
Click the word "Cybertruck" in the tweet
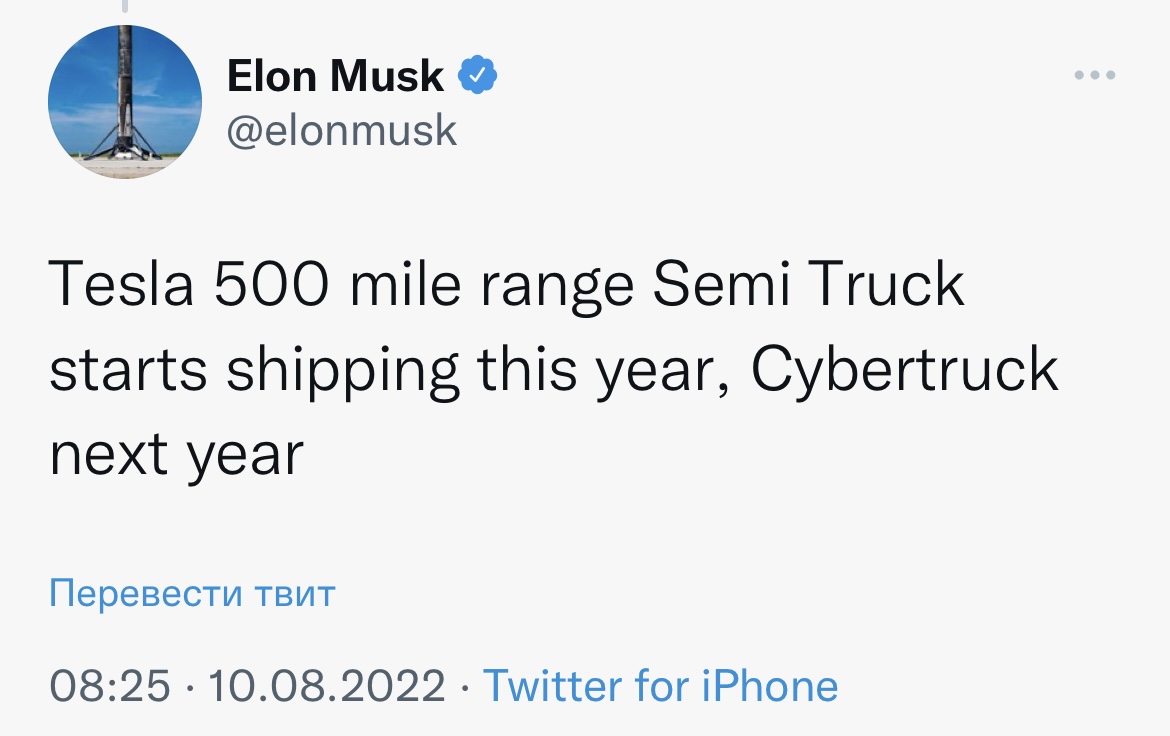tap(904, 371)
